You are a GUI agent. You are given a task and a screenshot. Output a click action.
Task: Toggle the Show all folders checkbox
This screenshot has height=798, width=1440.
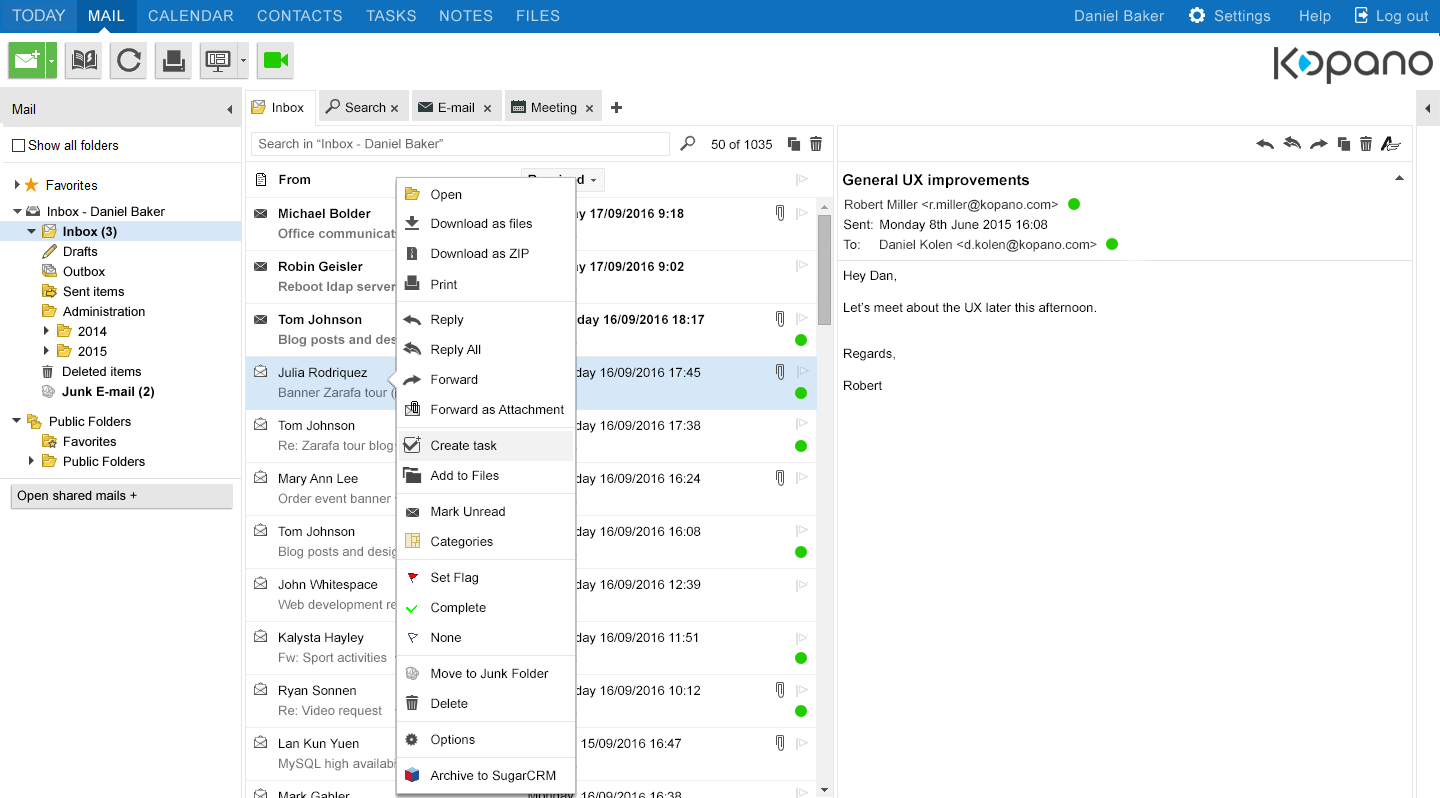(18, 146)
